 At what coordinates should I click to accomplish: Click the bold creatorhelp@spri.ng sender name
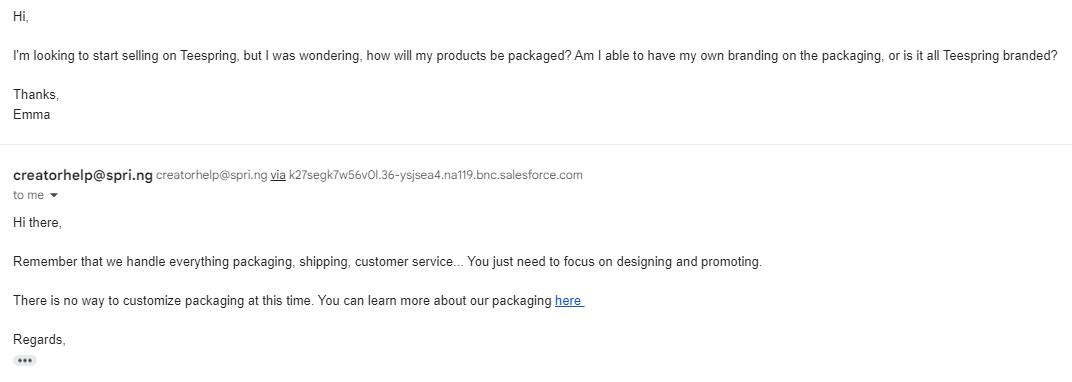click(x=83, y=175)
